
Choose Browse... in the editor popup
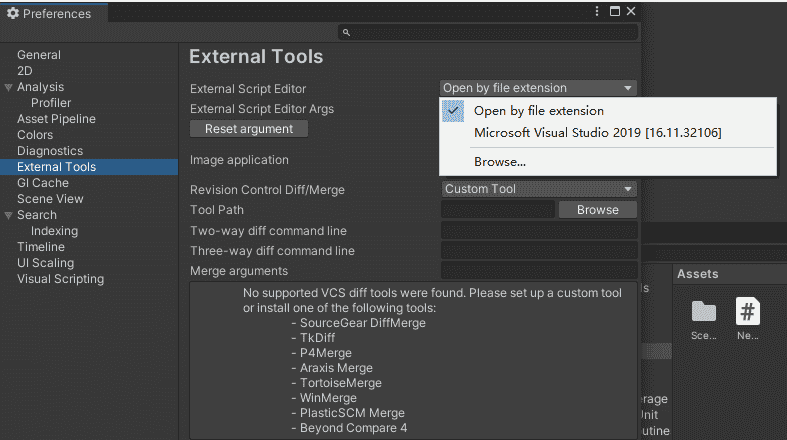coord(500,161)
